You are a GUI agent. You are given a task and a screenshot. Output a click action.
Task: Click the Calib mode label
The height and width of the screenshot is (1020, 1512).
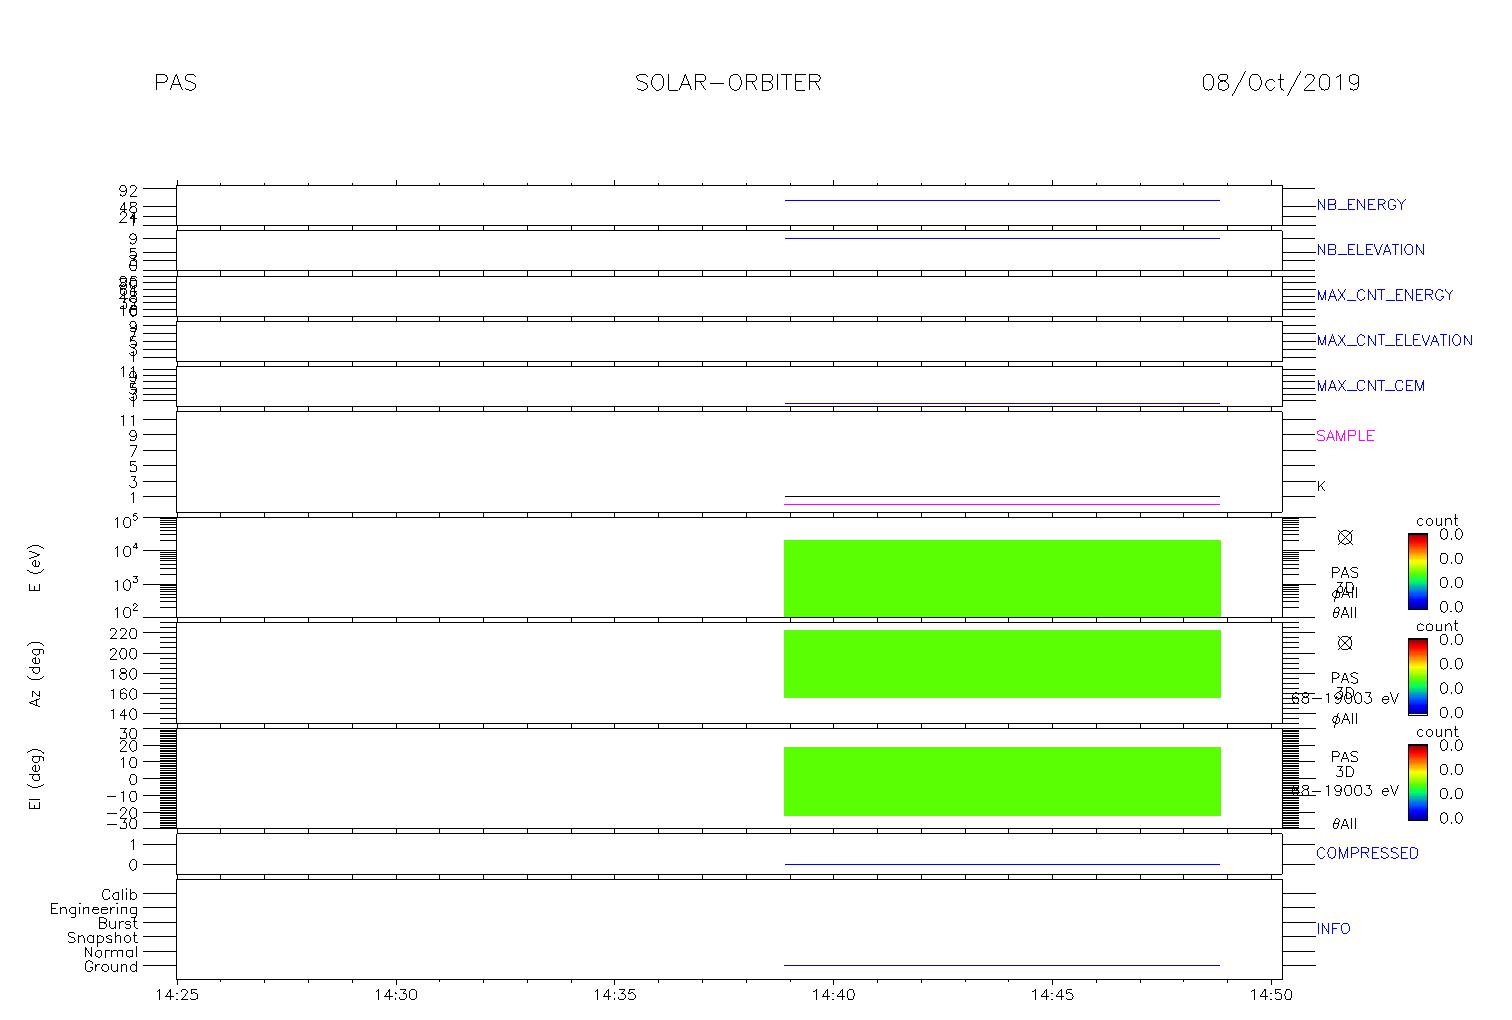tap(119, 894)
